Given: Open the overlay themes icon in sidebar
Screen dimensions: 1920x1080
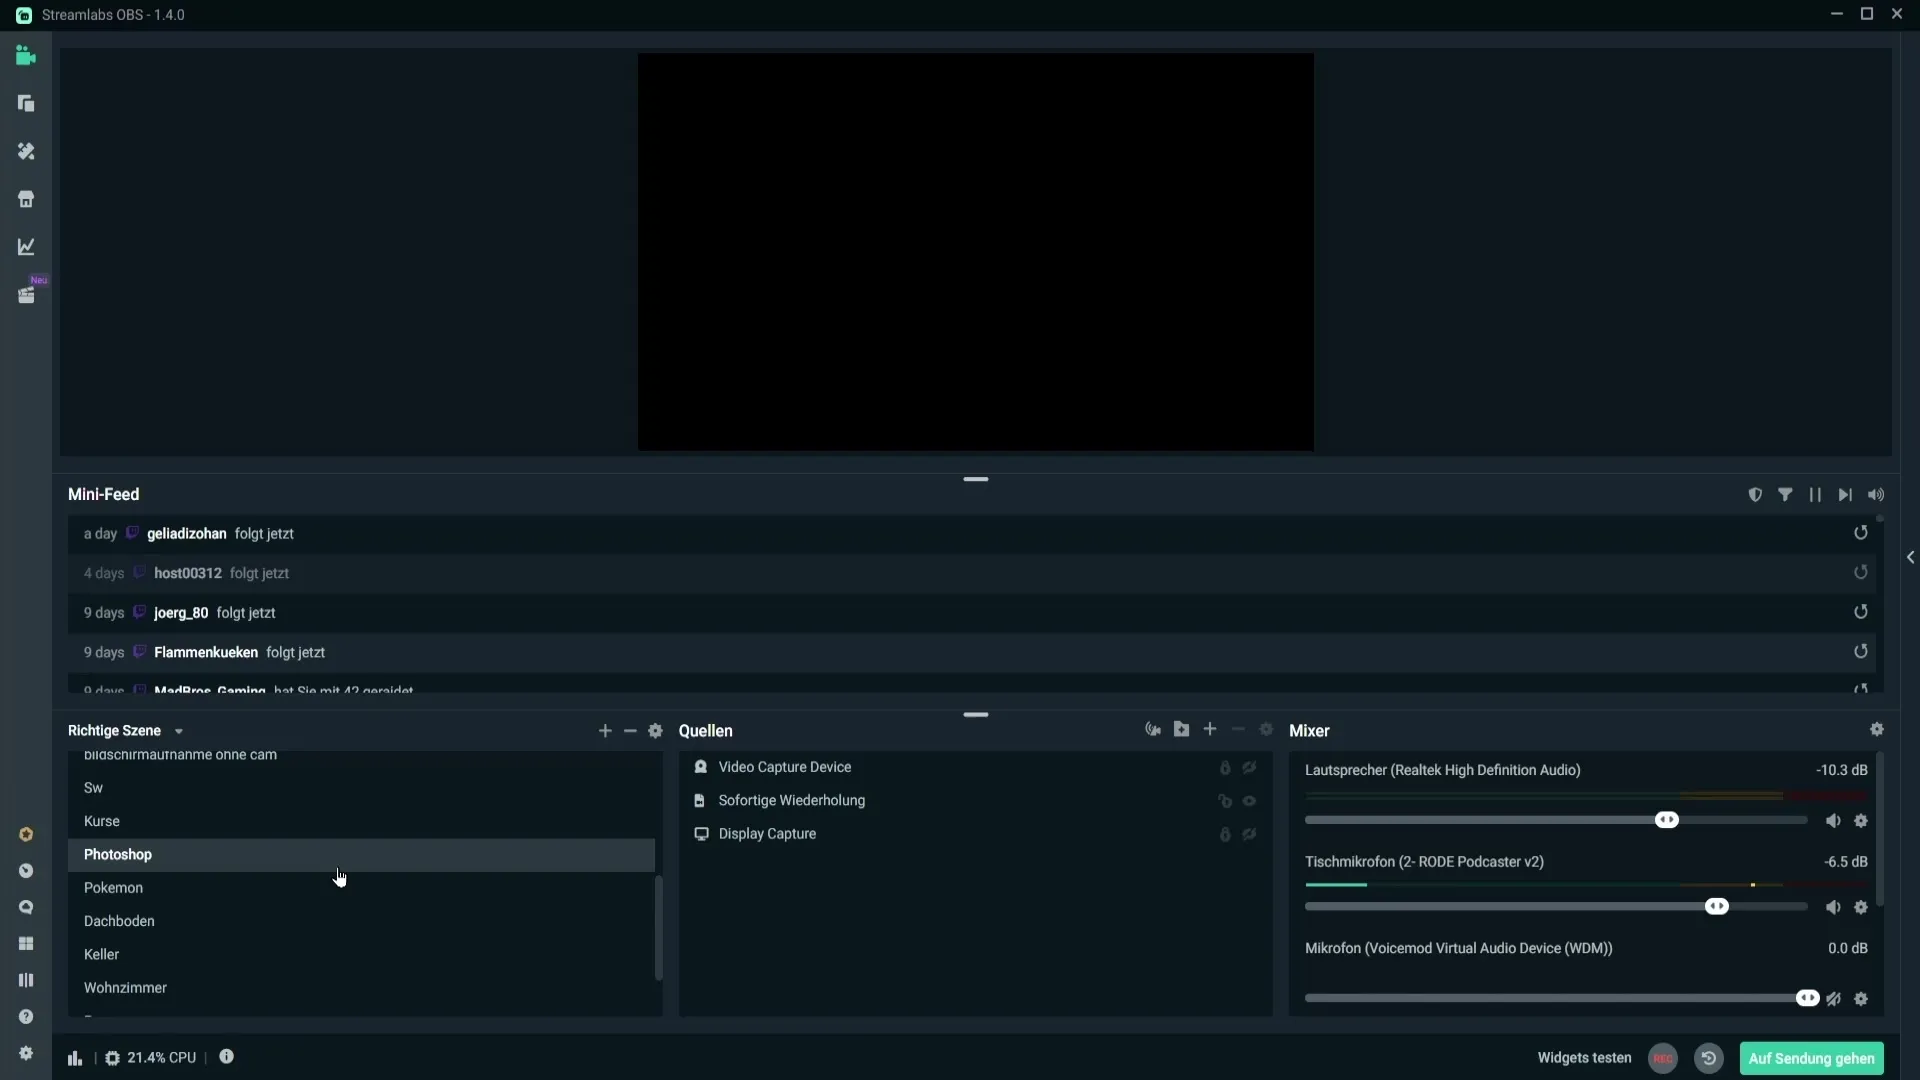Looking at the screenshot, I should [26, 104].
